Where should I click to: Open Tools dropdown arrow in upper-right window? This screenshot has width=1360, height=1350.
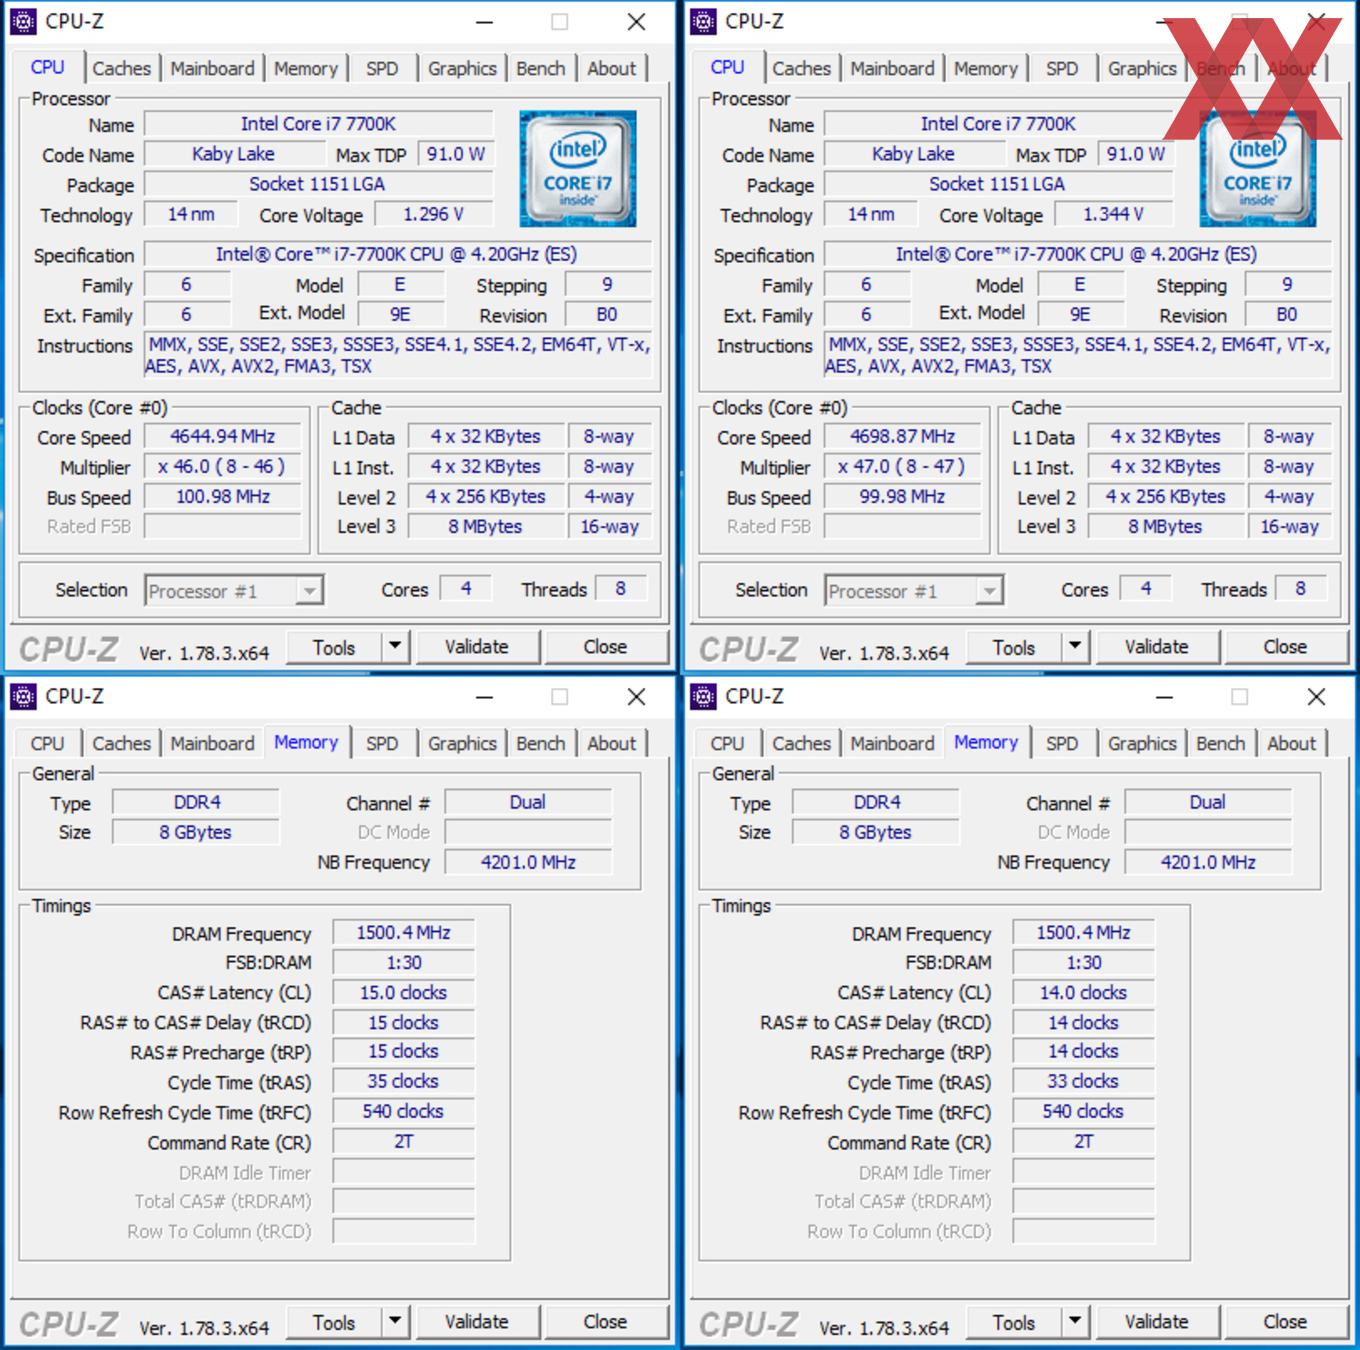point(1076,647)
